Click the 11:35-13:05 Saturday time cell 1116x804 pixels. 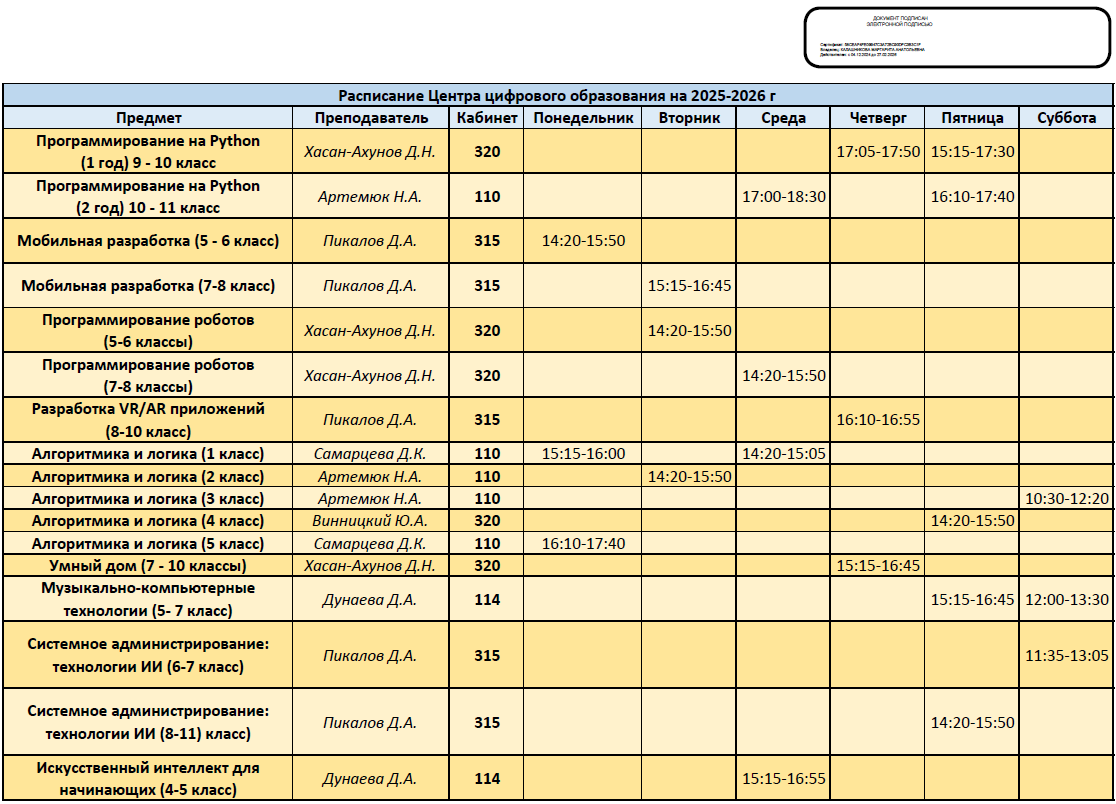tap(1066, 656)
